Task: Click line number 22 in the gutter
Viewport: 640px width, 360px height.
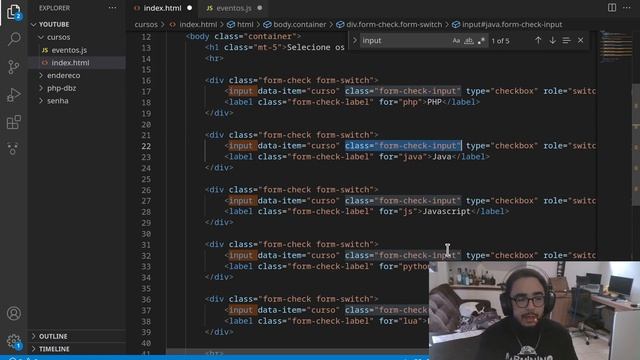Action: 146,146
